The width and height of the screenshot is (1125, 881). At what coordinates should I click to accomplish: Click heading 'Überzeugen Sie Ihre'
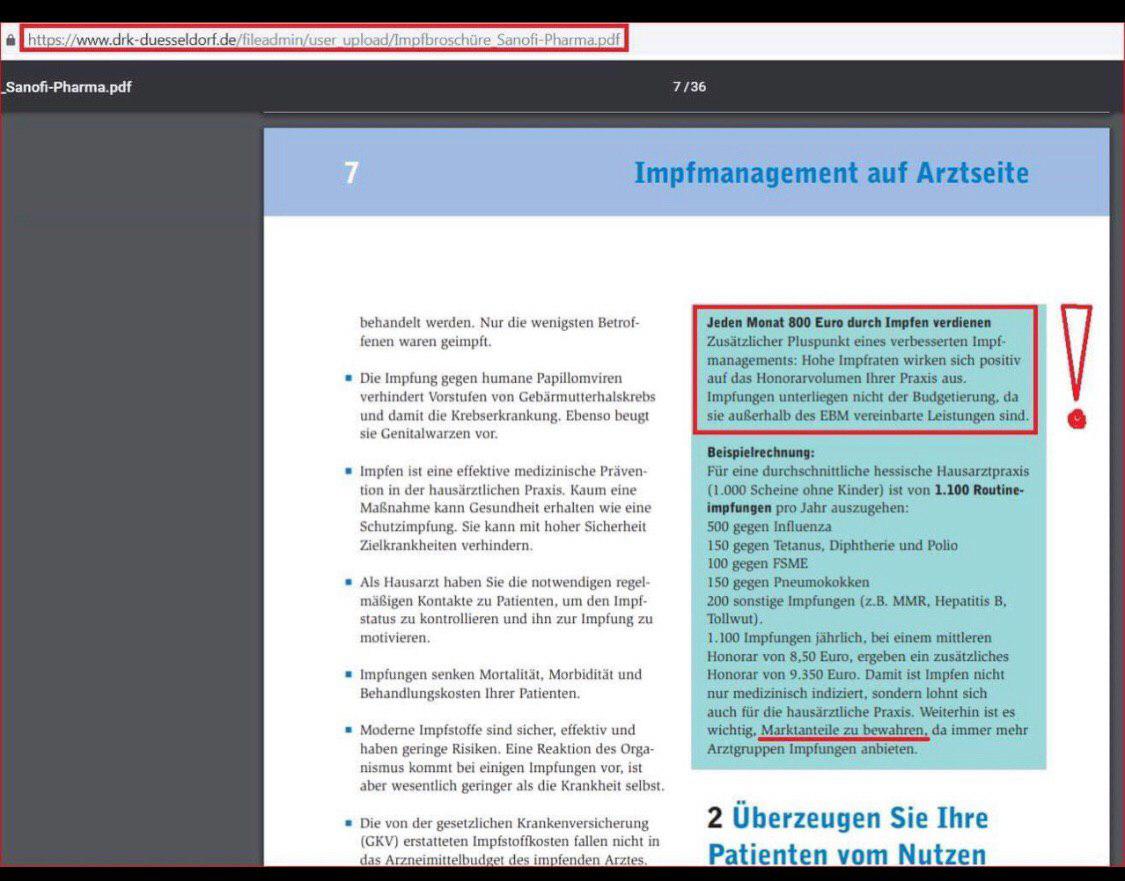pos(860,818)
